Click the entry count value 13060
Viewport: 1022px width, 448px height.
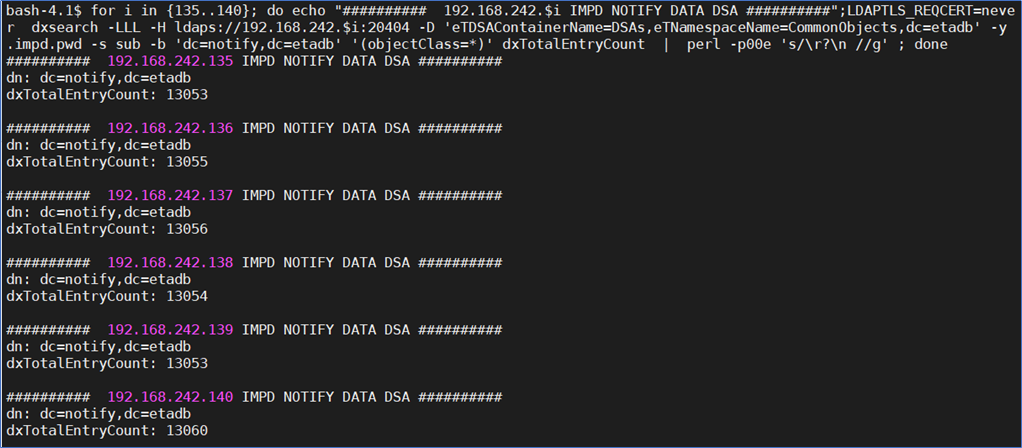(x=187, y=431)
